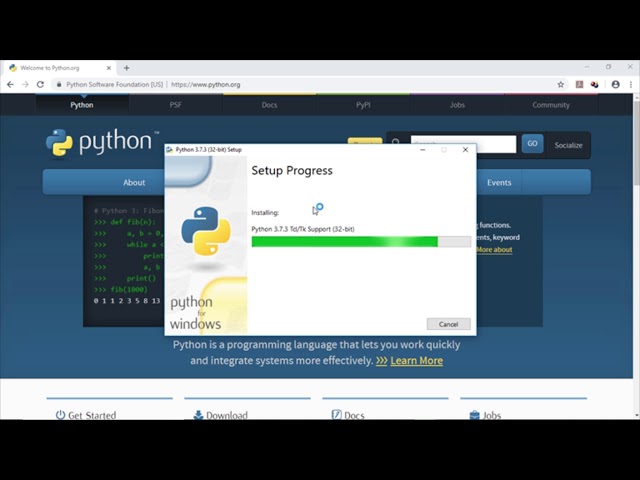This screenshot has height=480, width=640.
Task: Close the Welcome to Python.org tab
Action: 109,68
